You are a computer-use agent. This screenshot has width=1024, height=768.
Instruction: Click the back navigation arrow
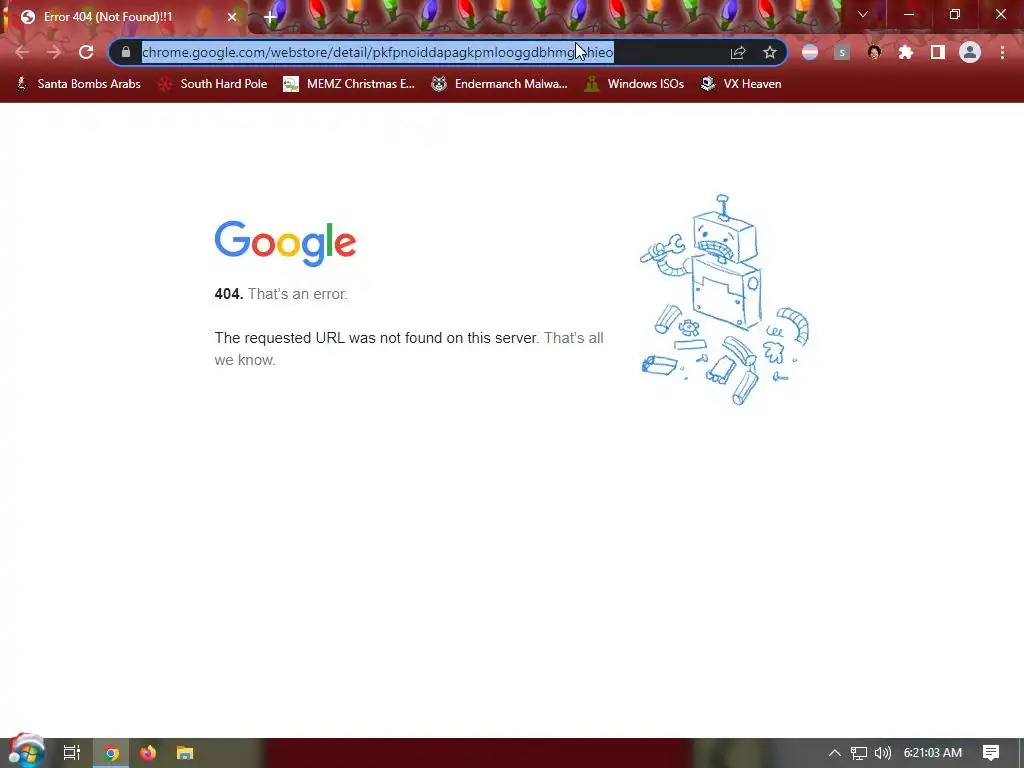tap(22, 52)
